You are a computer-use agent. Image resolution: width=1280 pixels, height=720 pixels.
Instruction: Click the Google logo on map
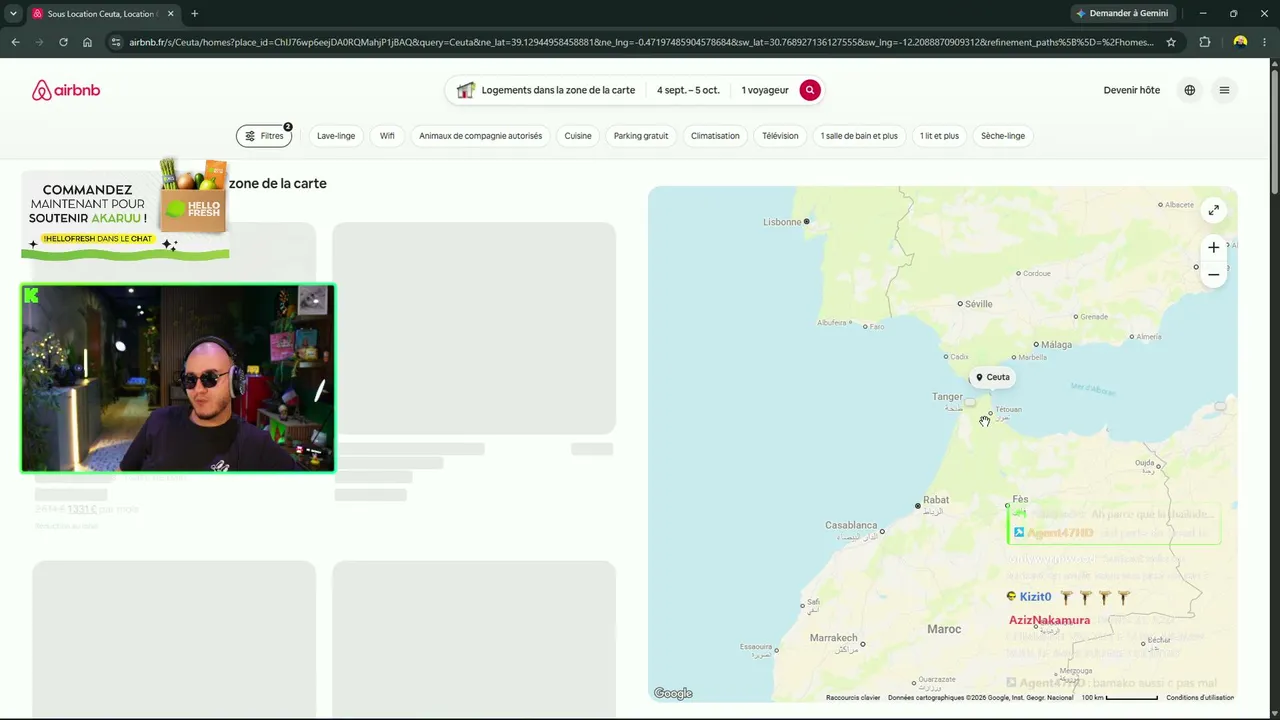[x=673, y=694]
